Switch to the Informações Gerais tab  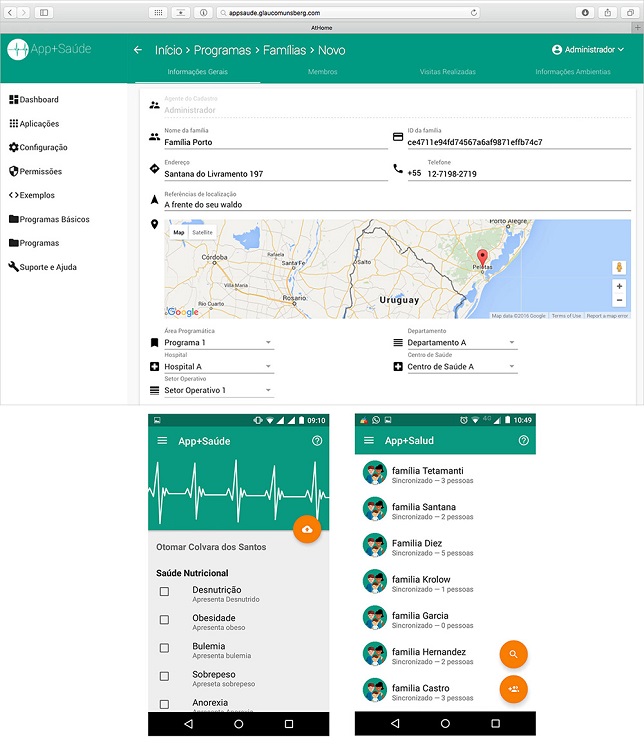[x=198, y=72]
